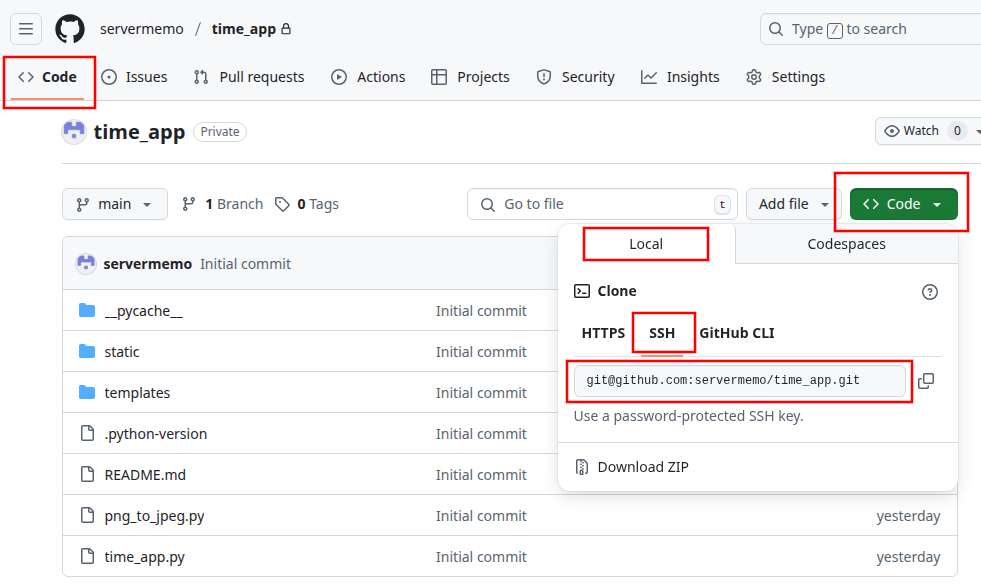Expand the Add file dropdown
This screenshot has height=585, width=981.
(794, 204)
